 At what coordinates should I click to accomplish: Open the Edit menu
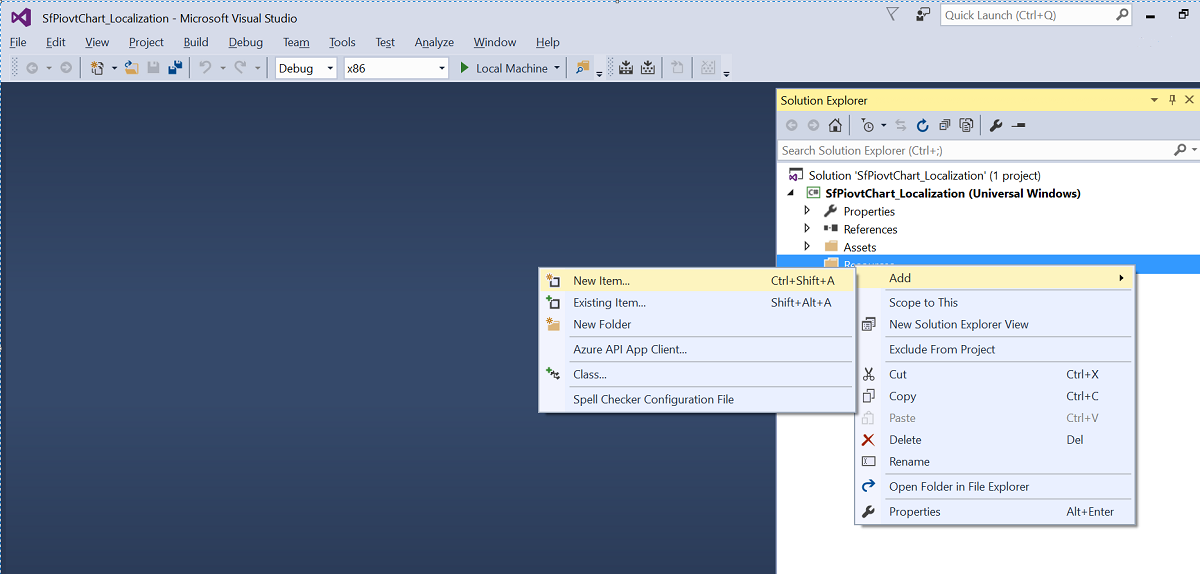point(55,42)
